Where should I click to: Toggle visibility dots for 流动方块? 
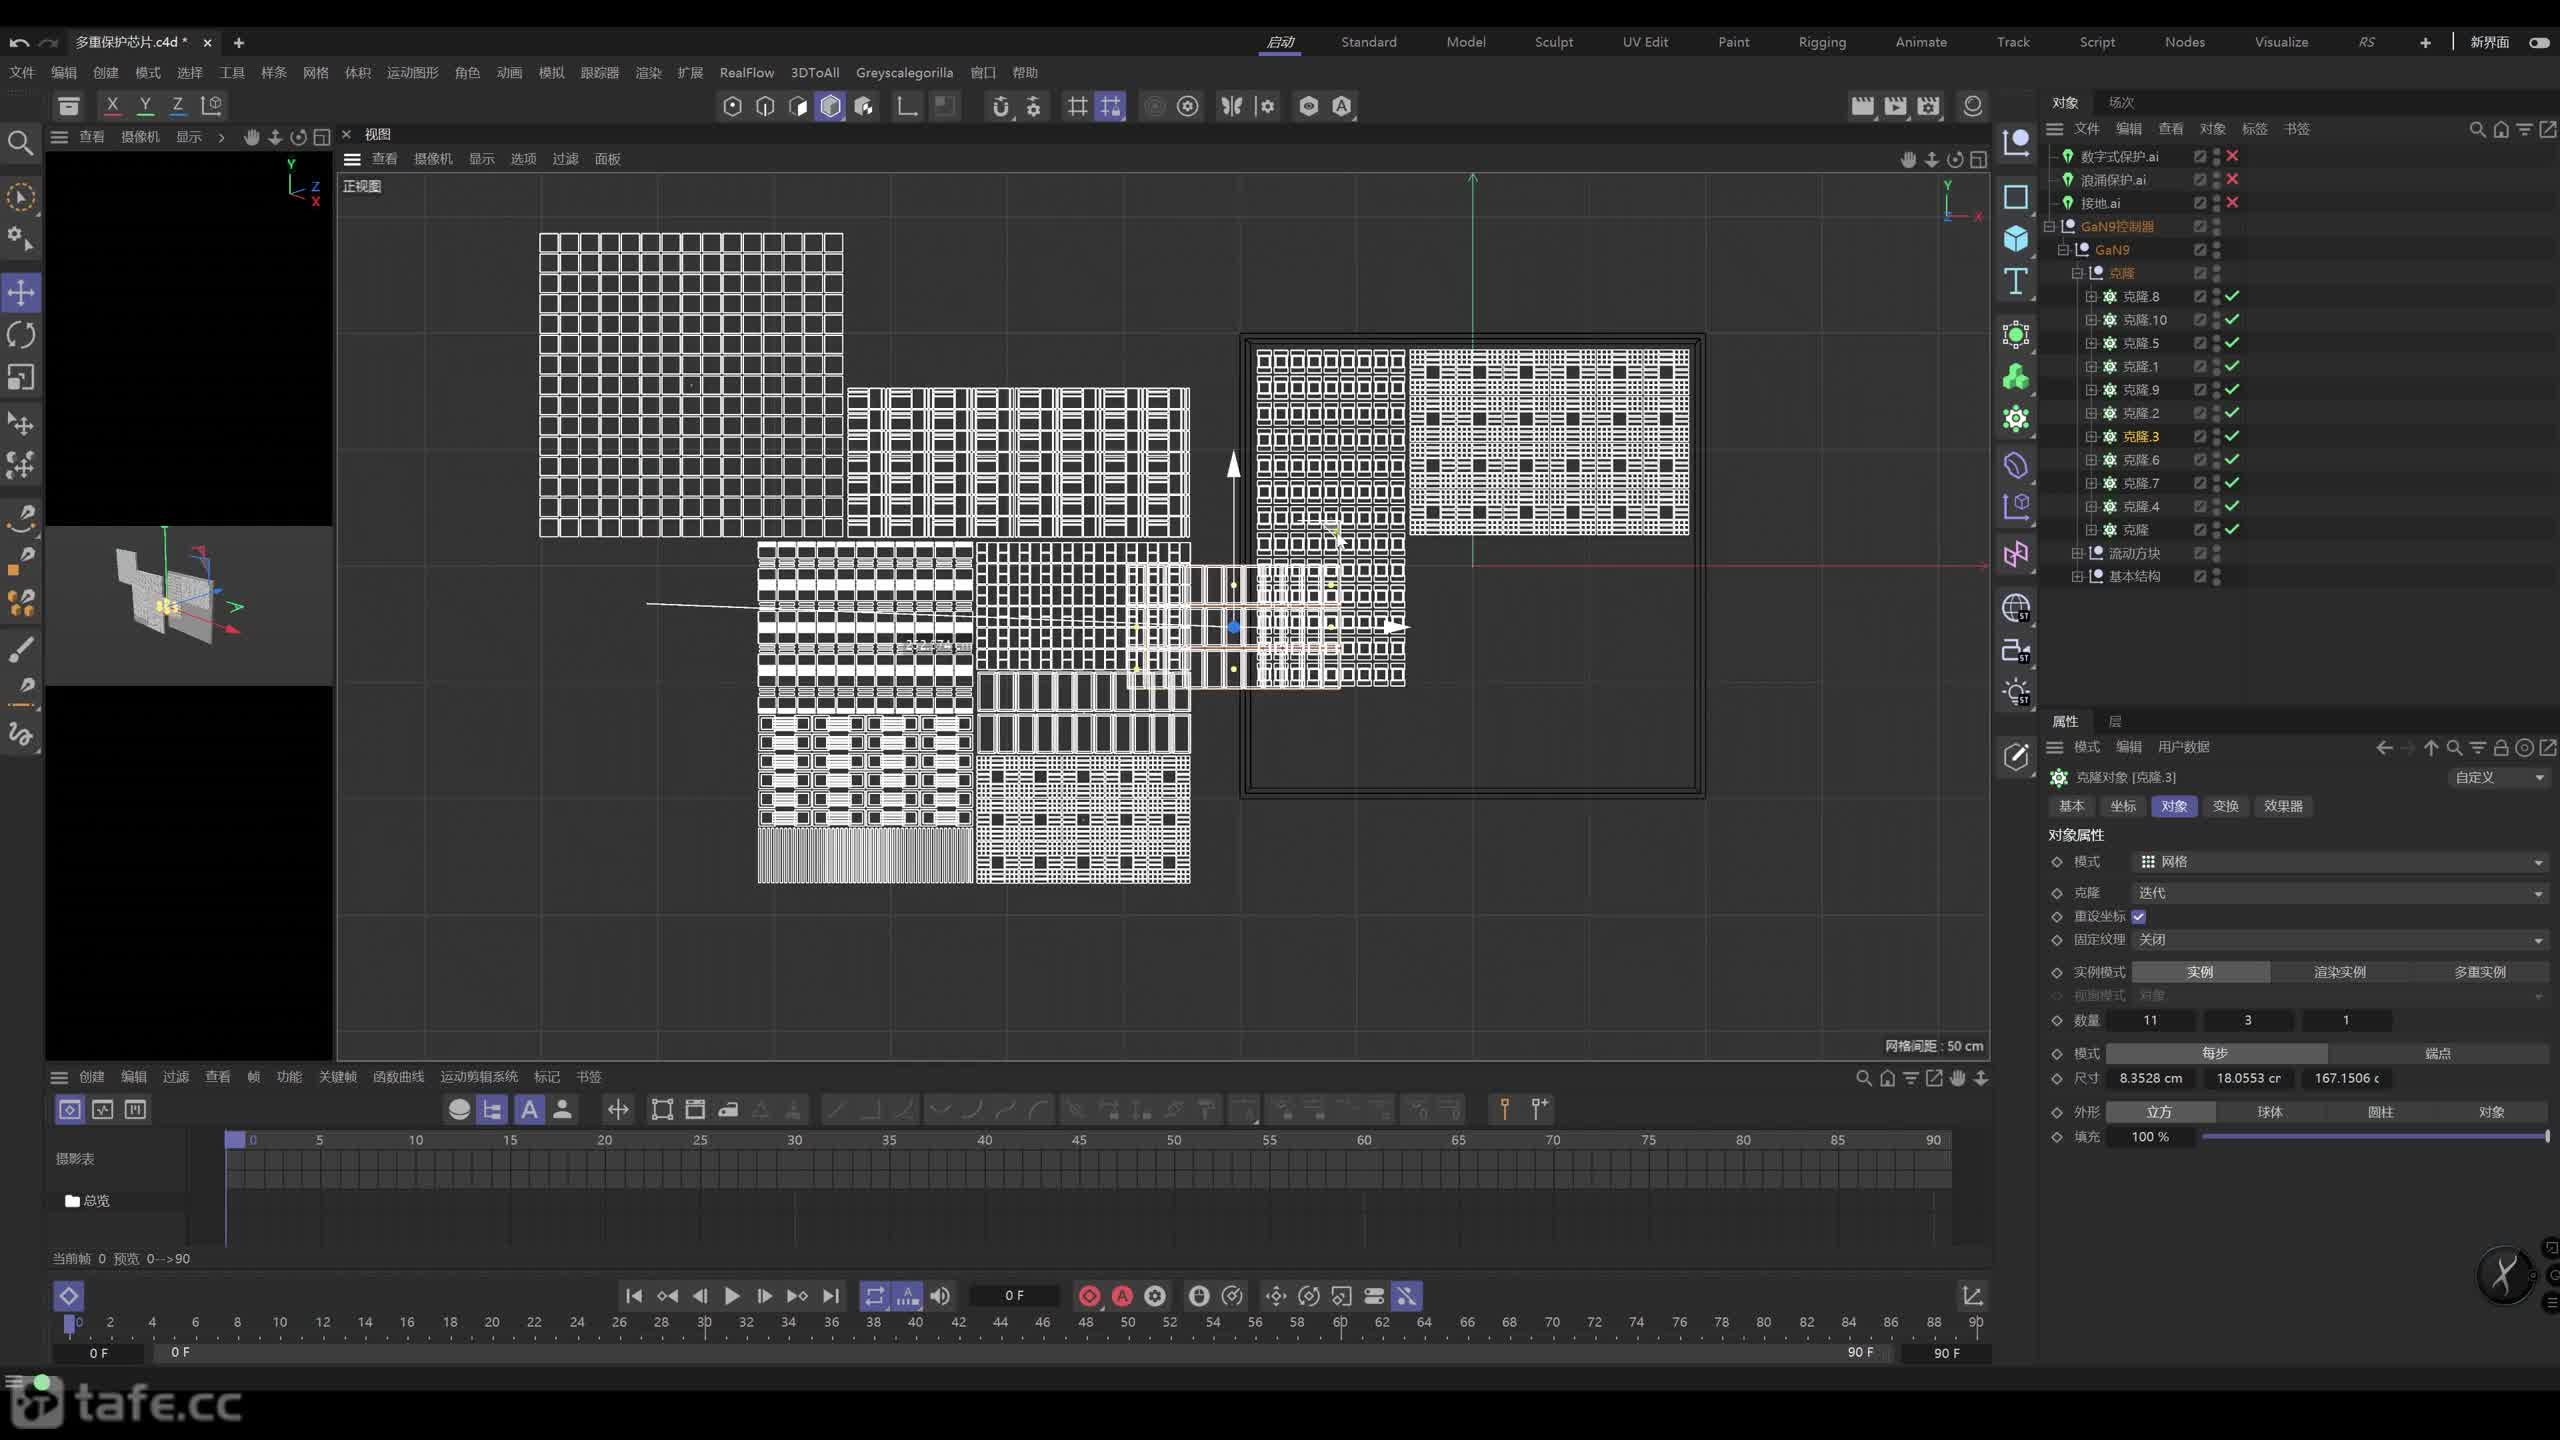(2216, 553)
